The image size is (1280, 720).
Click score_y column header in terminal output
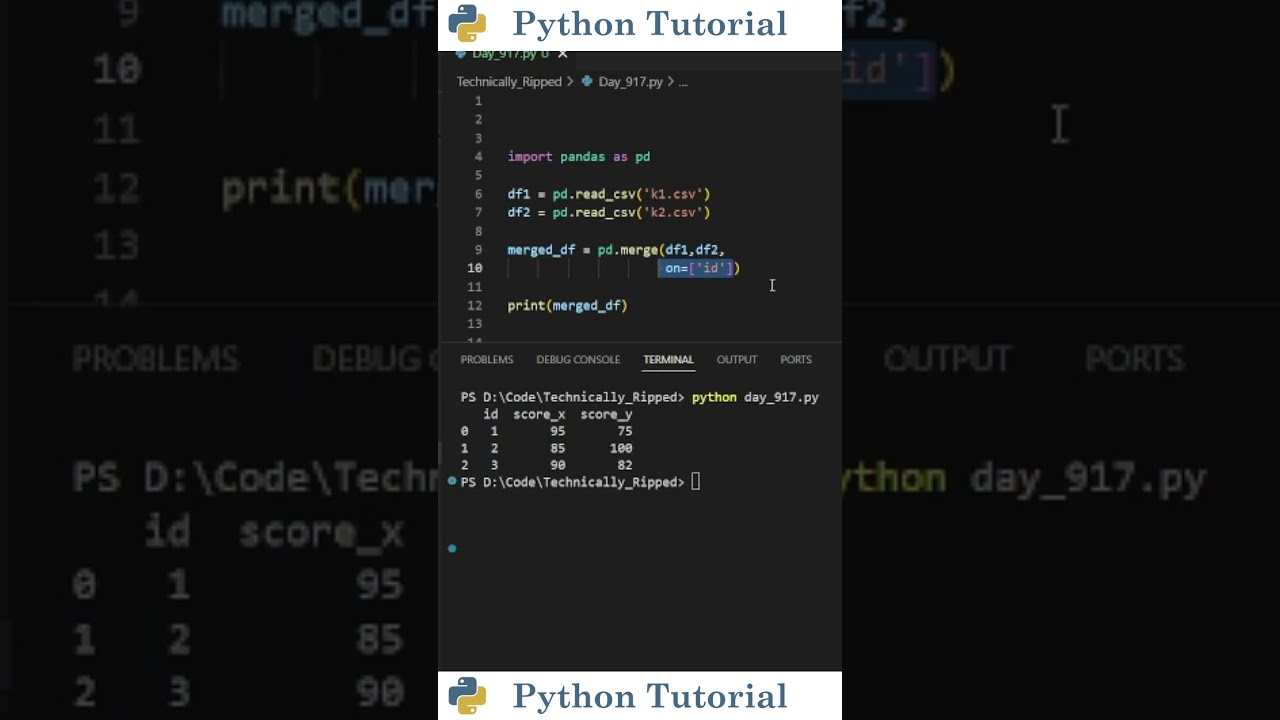606,415
